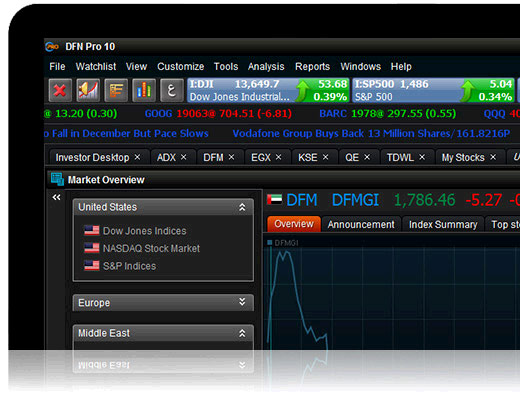This screenshot has height=400, width=520.
Task: Click the orange list toolbar icon
Action: 116,90
